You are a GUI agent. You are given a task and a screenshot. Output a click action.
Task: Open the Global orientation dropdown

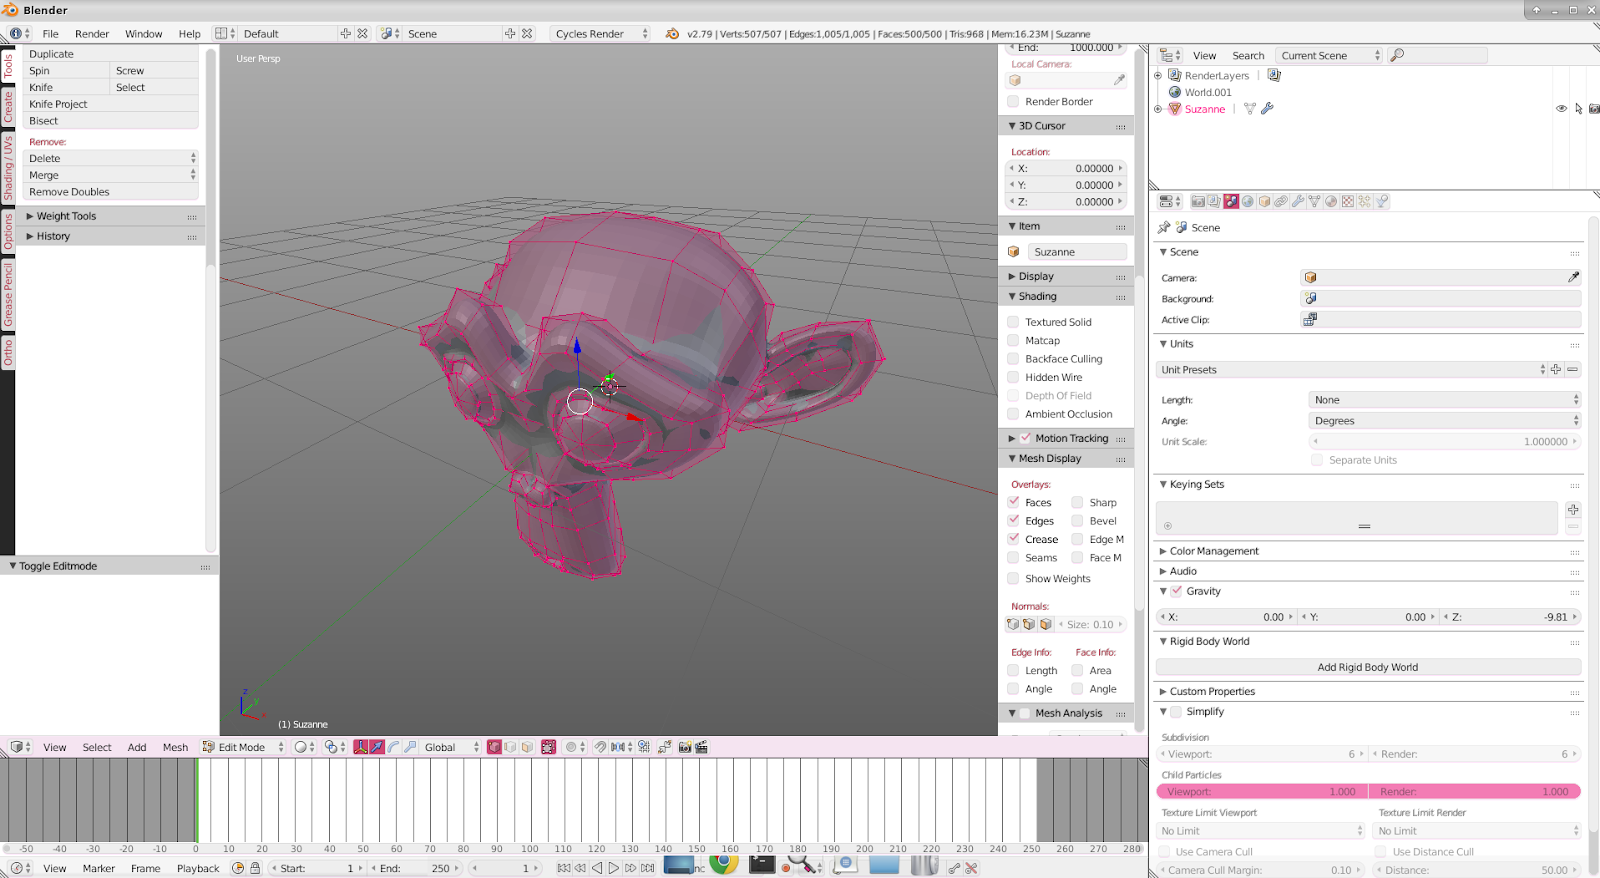tap(450, 747)
